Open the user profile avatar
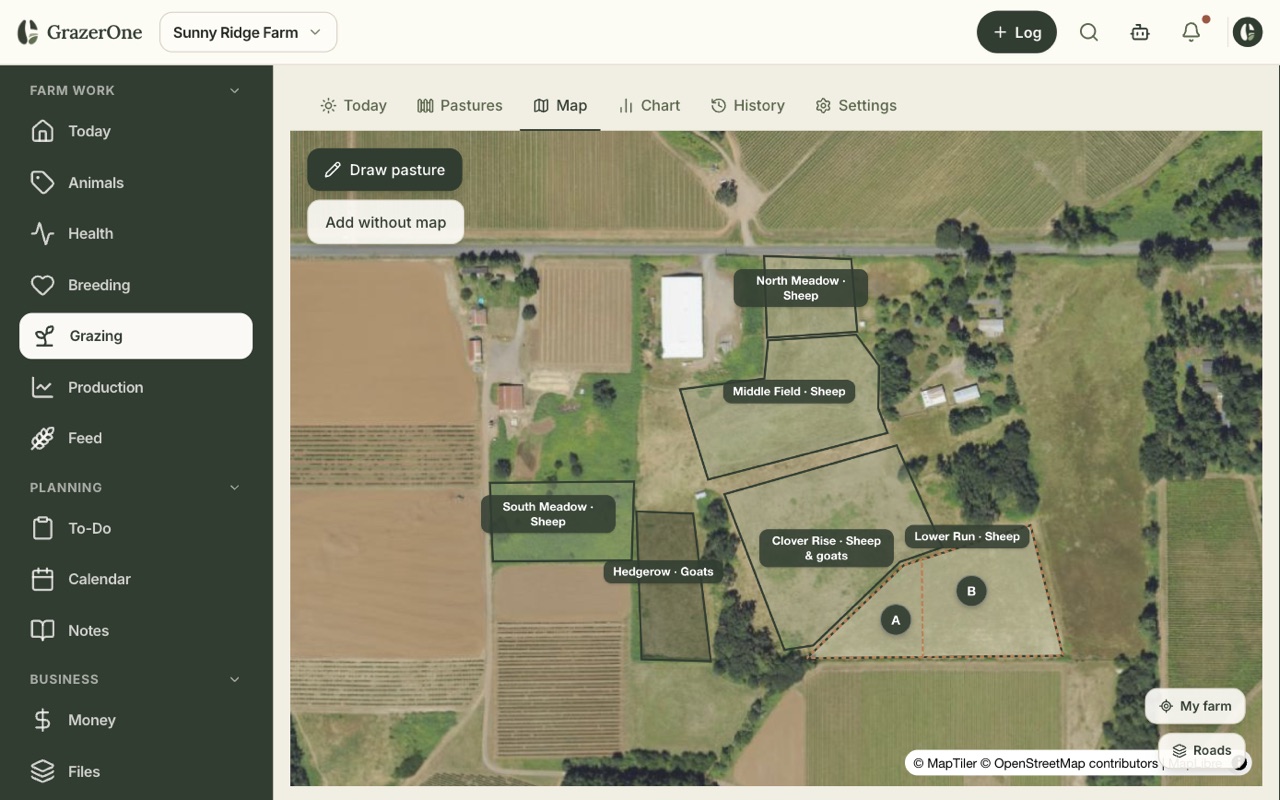 pyautogui.click(x=1247, y=32)
